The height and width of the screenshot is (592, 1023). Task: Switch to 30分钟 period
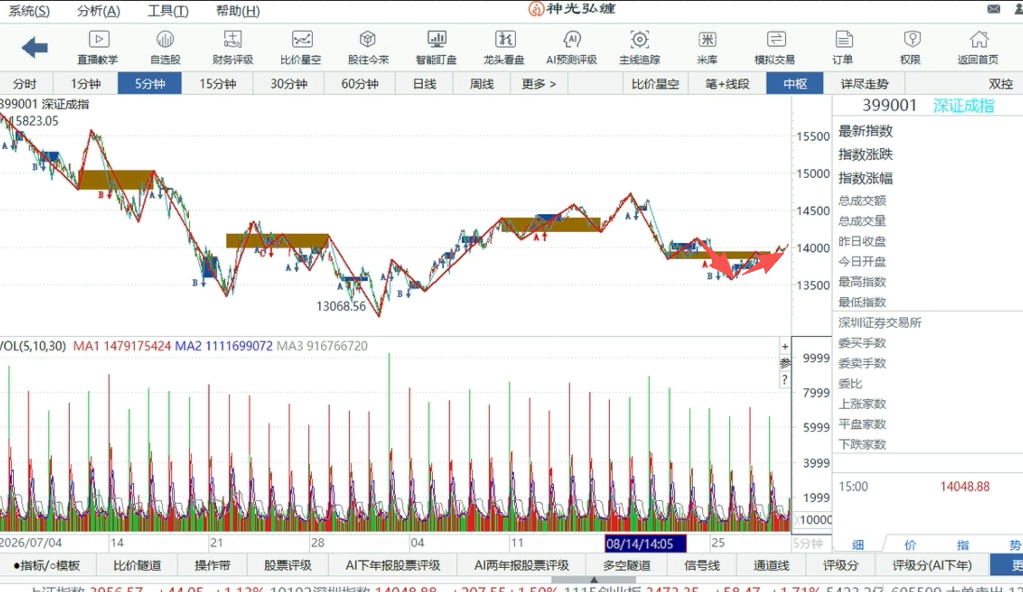[288, 84]
